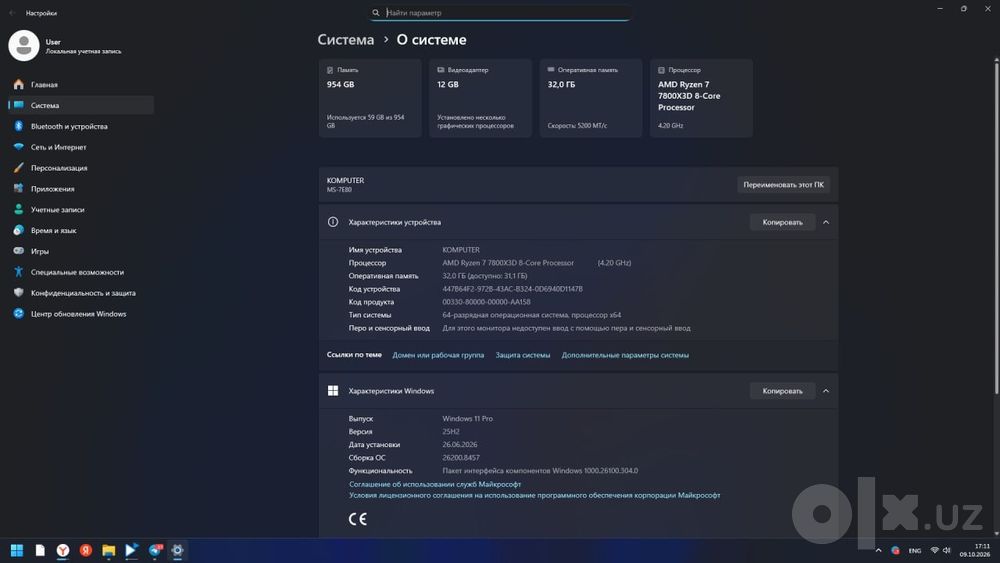The width and height of the screenshot is (1000, 563).
Task: Open the Оперативная память 32,0 ГБ card
Action: coord(591,98)
